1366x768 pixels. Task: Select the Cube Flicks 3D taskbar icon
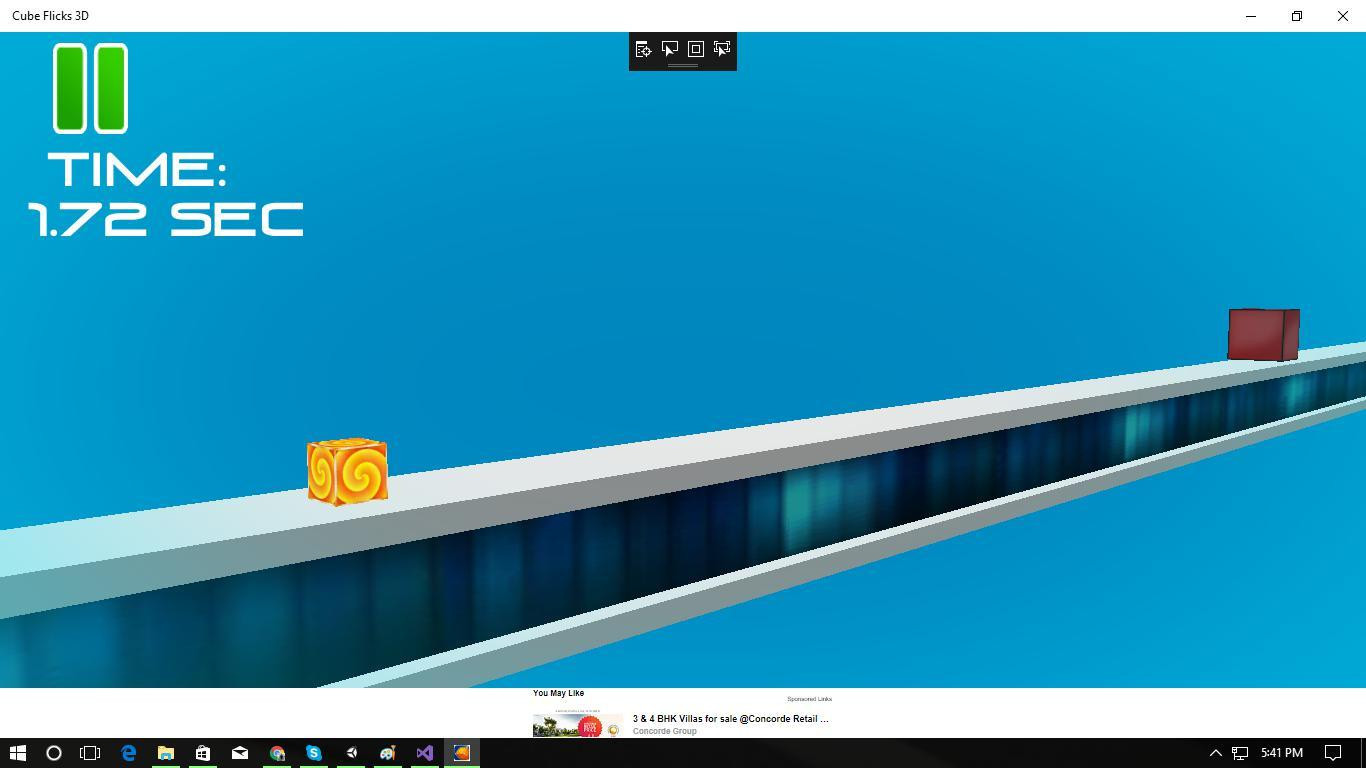pyautogui.click(x=462, y=753)
